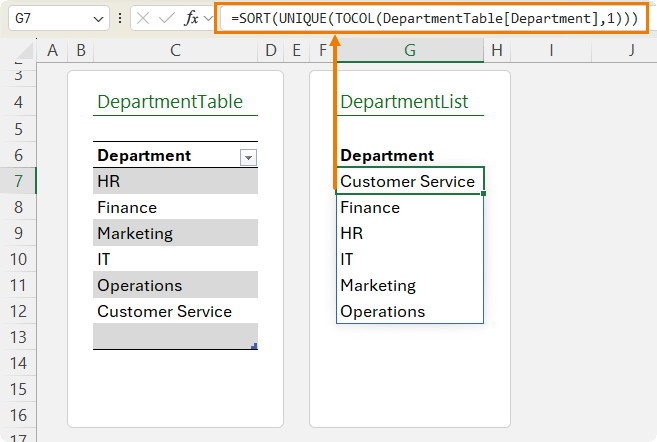Select row 11 header
Image resolution: width=657 pixels, height=442 pixels.
tap(18, 285)
